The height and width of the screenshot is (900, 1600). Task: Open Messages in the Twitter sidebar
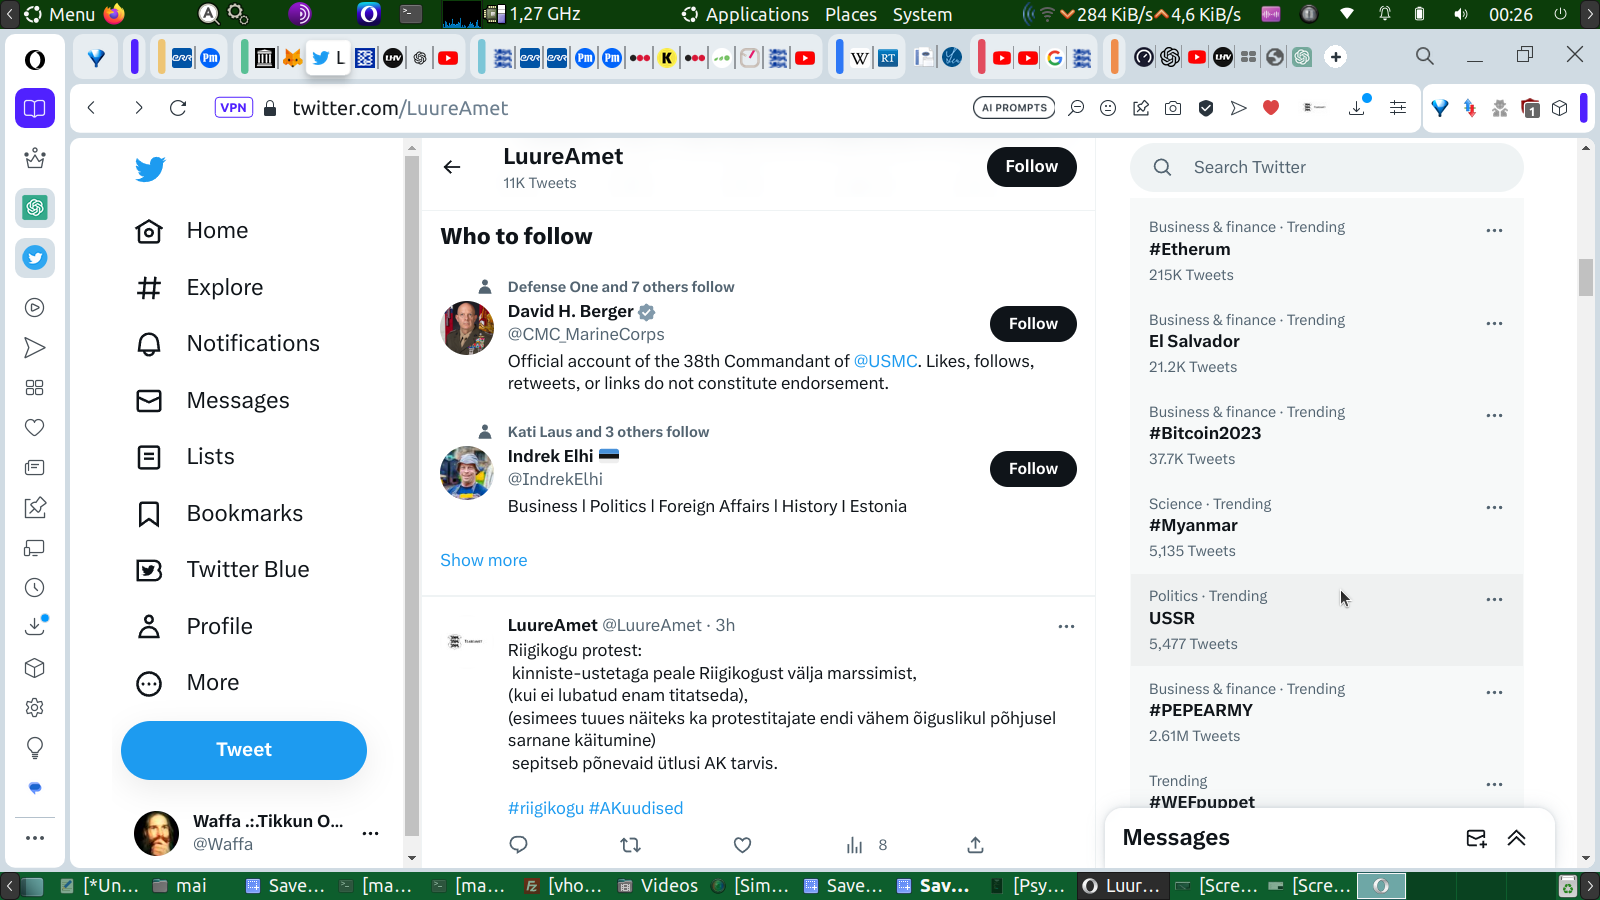(x=213, y=401)
